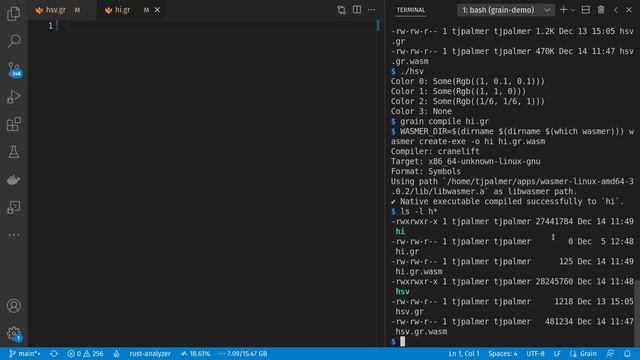Split the terminal pane
The image size is (640, 360).
point(585,10)
